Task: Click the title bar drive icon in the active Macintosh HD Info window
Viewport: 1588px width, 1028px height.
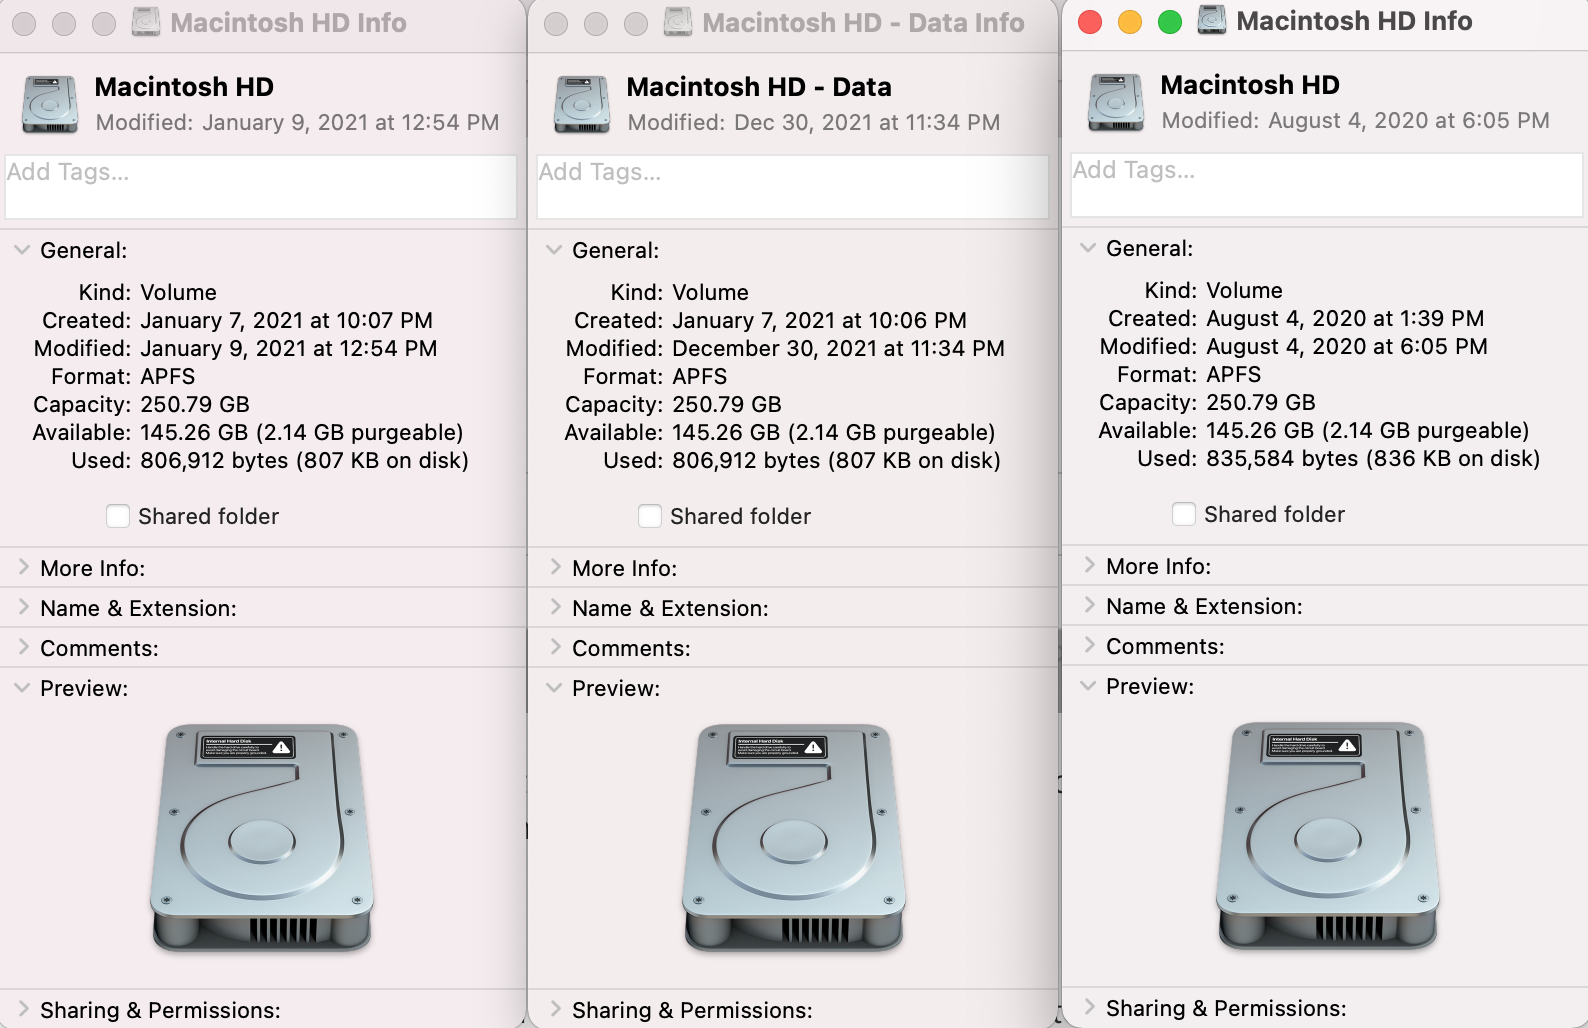Action: pyautogui.click(x=1212, y=20)
